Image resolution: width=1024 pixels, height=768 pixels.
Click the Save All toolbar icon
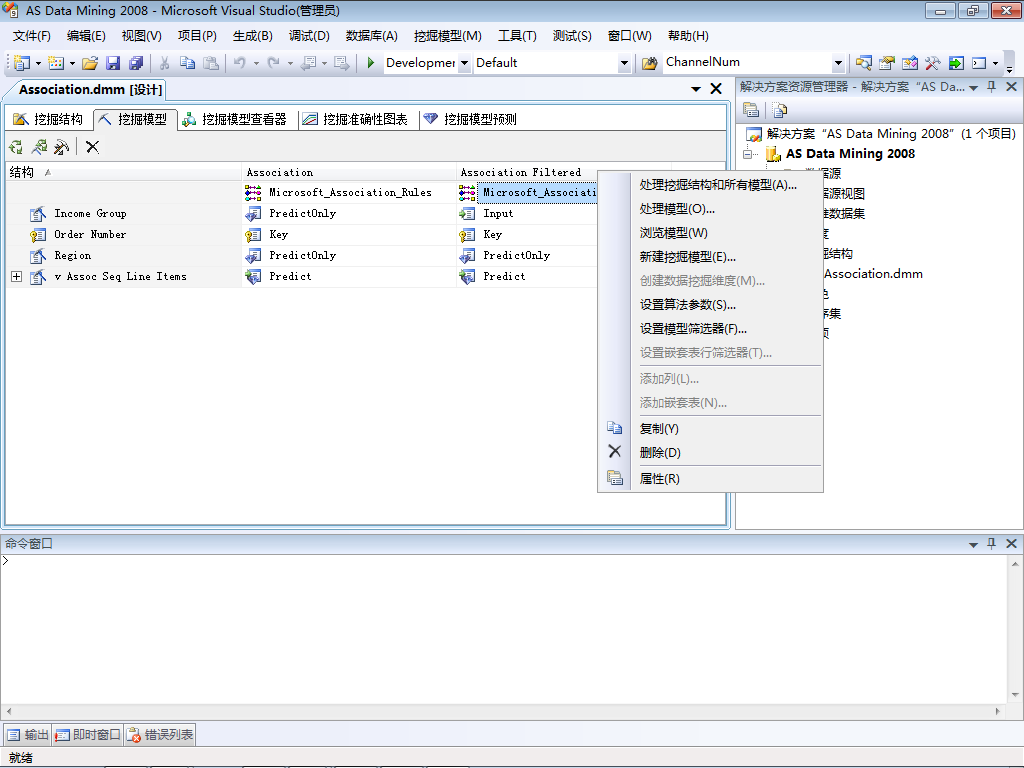(136, 63)
